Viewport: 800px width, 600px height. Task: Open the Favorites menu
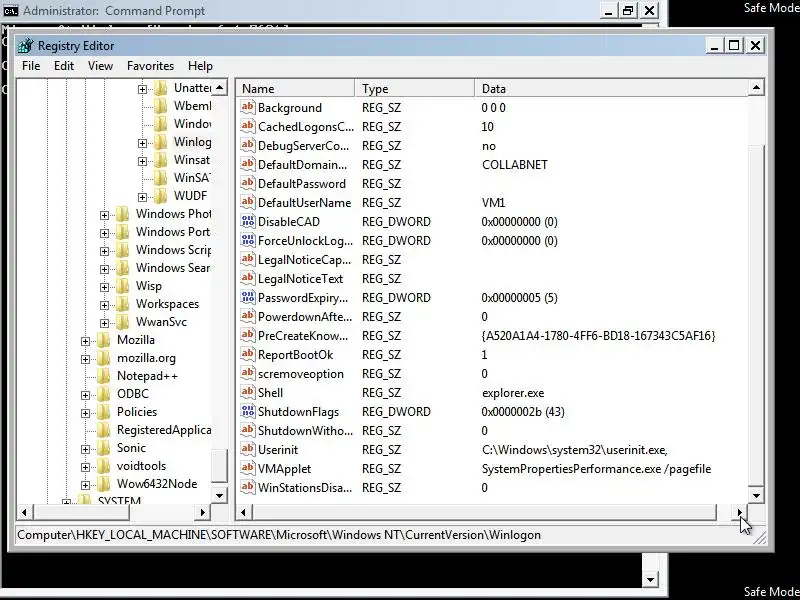point(150,66)
